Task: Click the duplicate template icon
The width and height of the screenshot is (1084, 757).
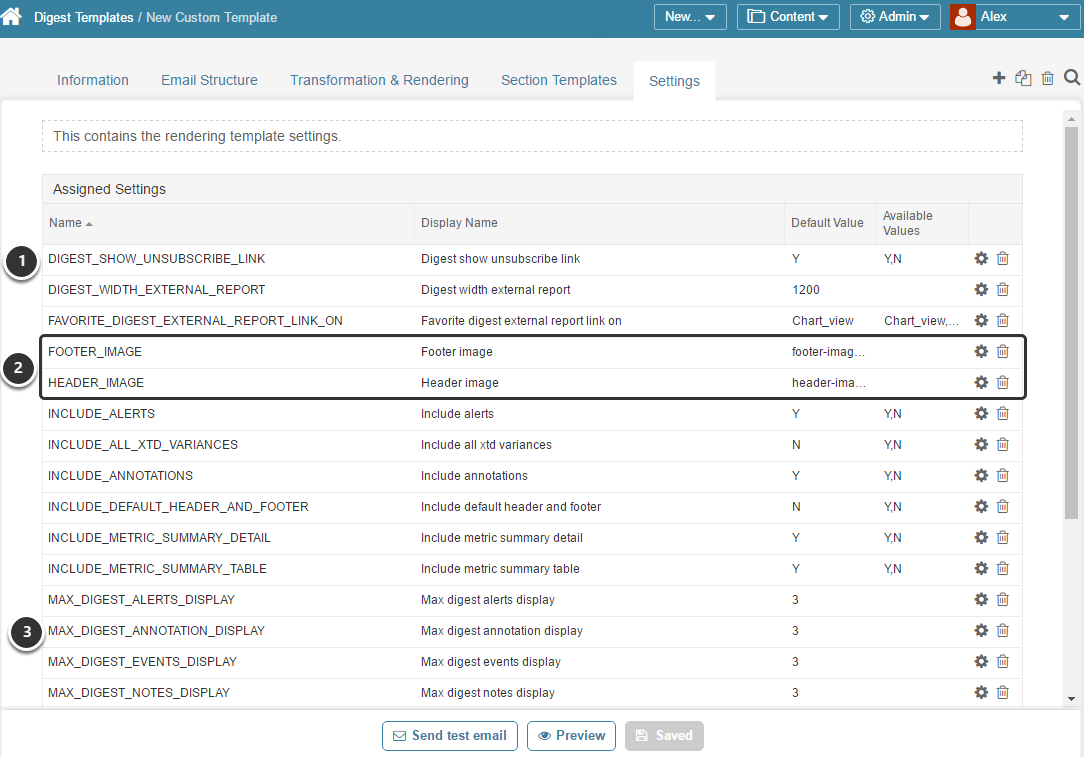Action: point(1023,78)
